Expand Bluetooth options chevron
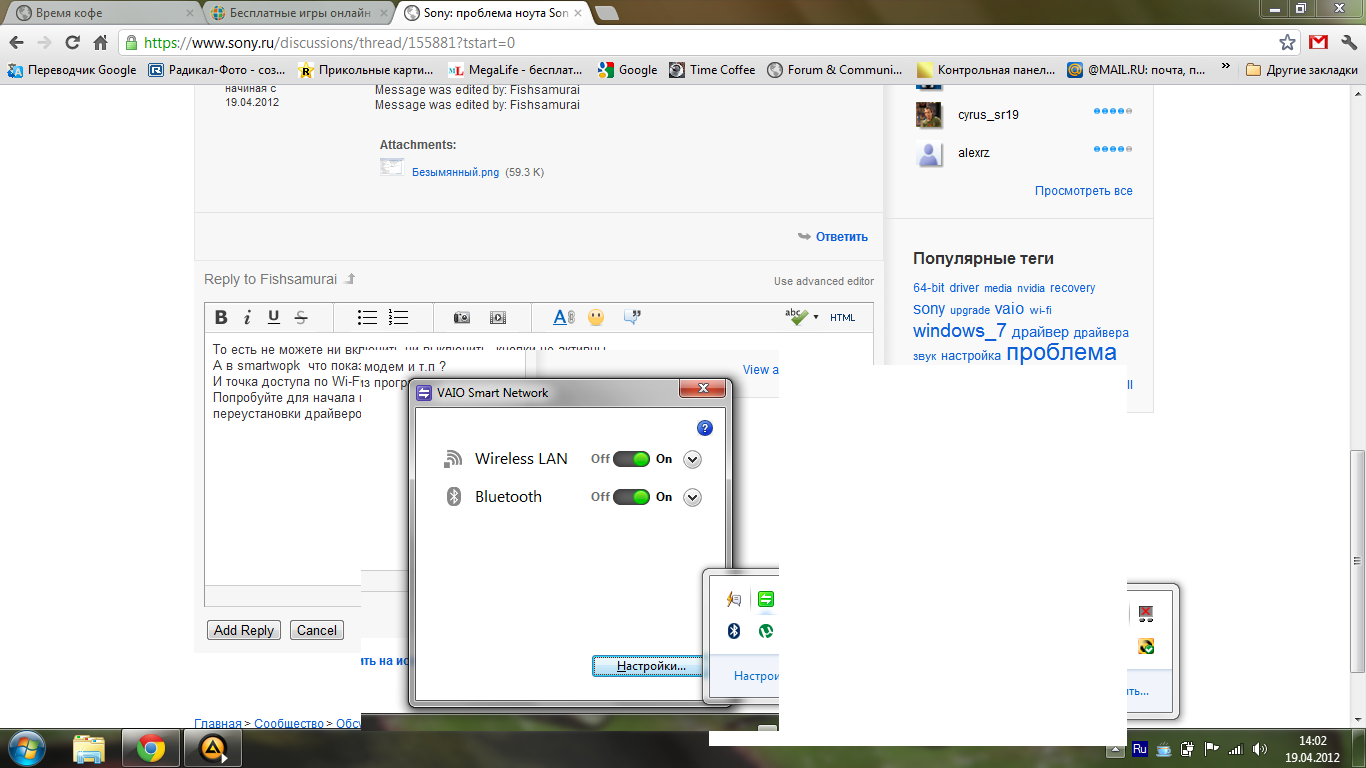The image size is (1366, 768). [x=692, y=498]
